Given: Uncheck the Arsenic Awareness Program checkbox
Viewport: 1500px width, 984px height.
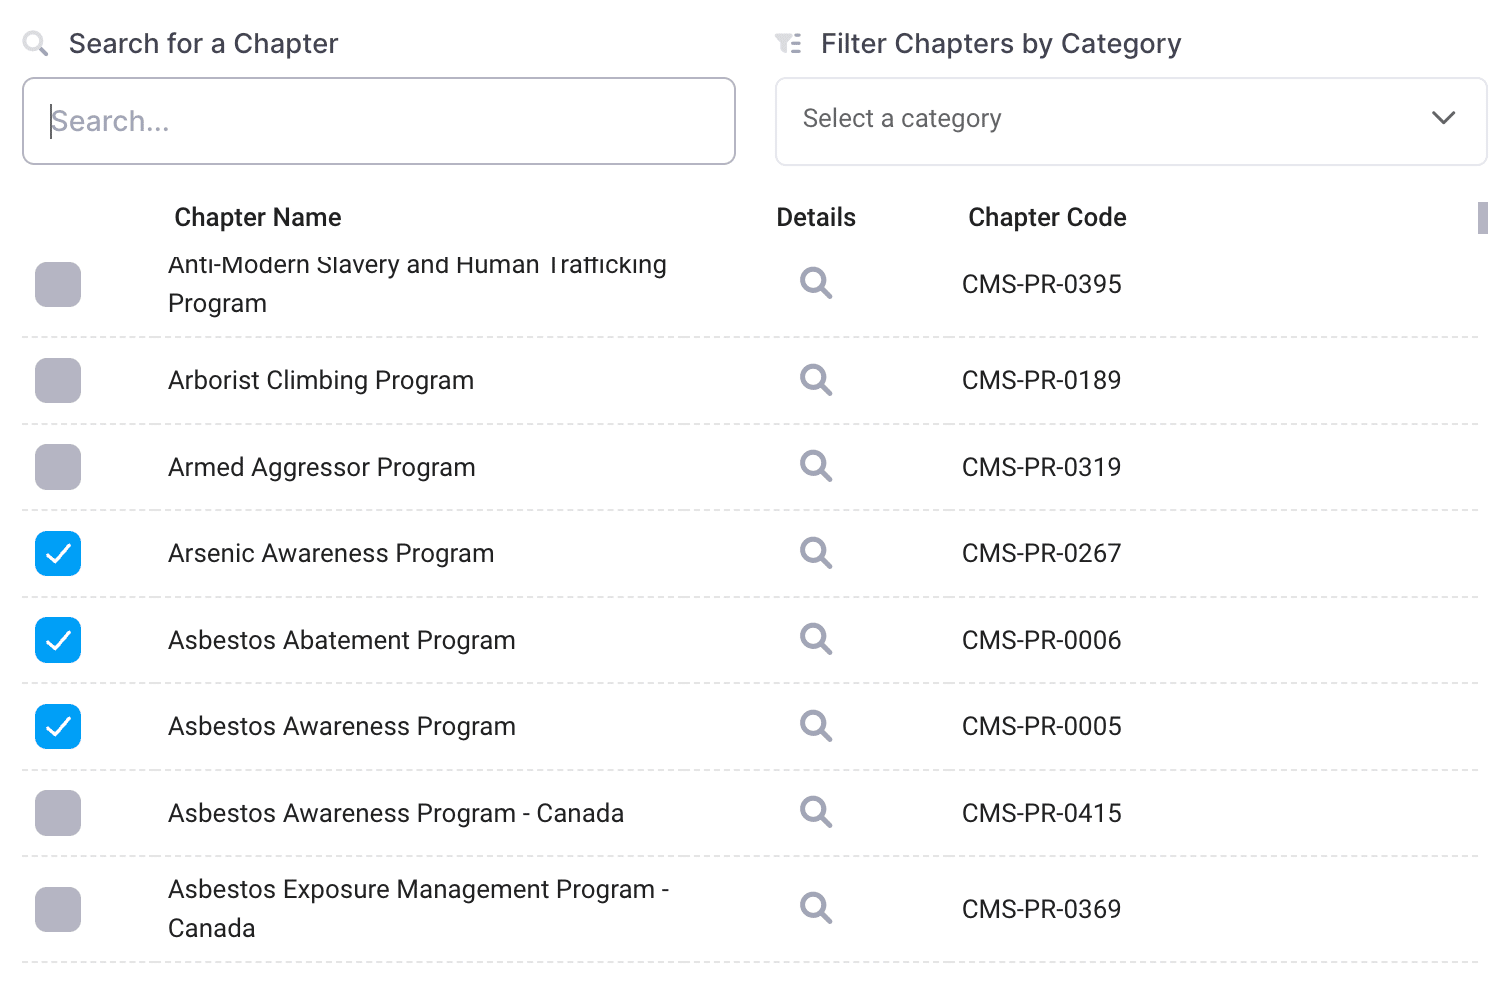Looking at the screenshot, I should coord(58,554).
